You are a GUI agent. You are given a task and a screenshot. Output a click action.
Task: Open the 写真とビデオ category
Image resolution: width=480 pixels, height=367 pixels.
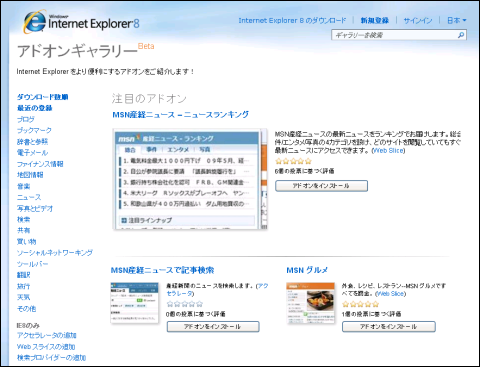tap(35, 208)
